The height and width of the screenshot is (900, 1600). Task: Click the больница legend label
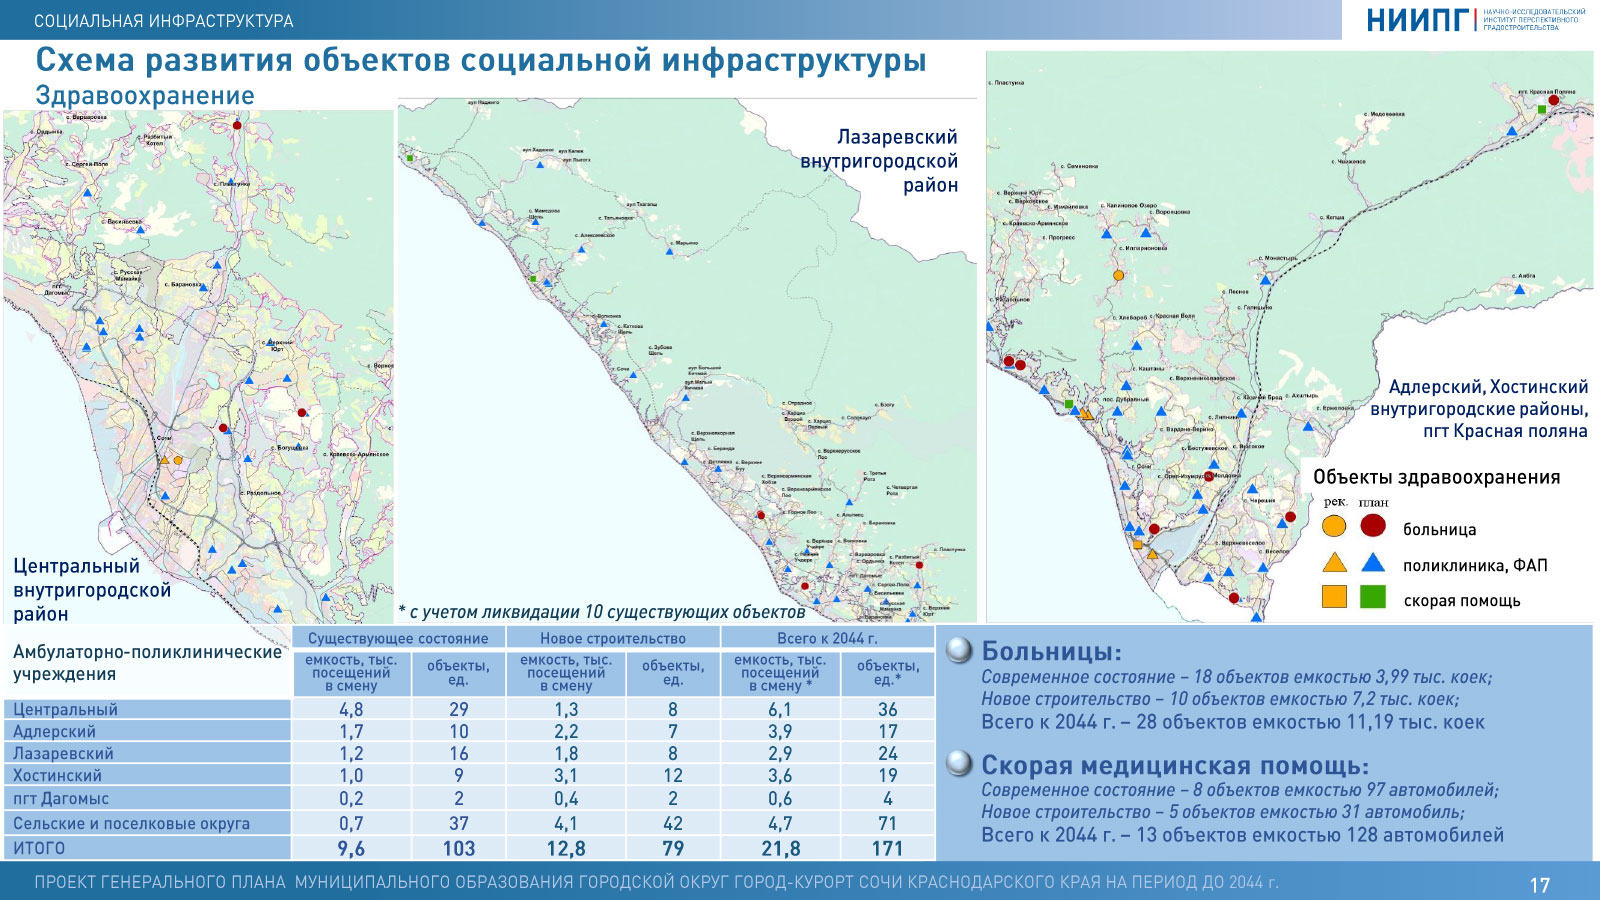pyautogui.click(x=1439, y=530)
